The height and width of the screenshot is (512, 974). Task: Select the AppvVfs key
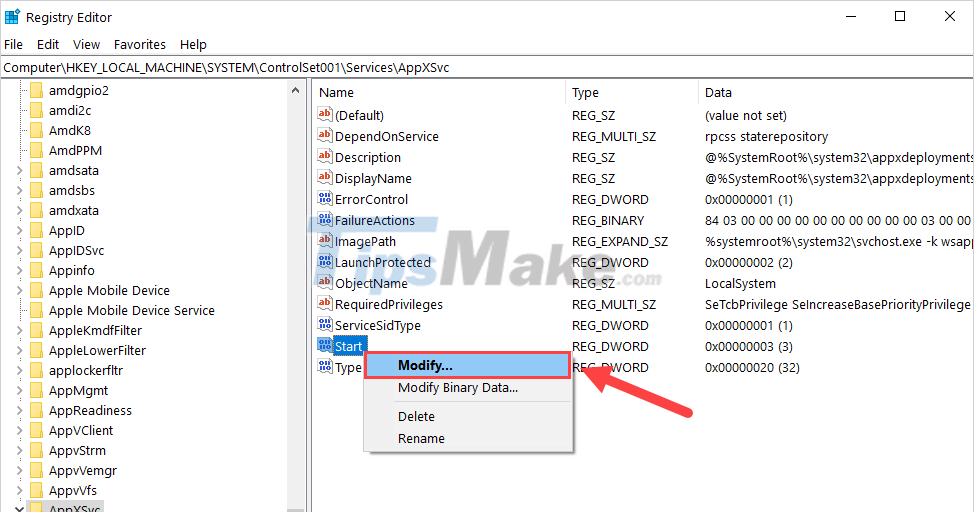point(73,490)
